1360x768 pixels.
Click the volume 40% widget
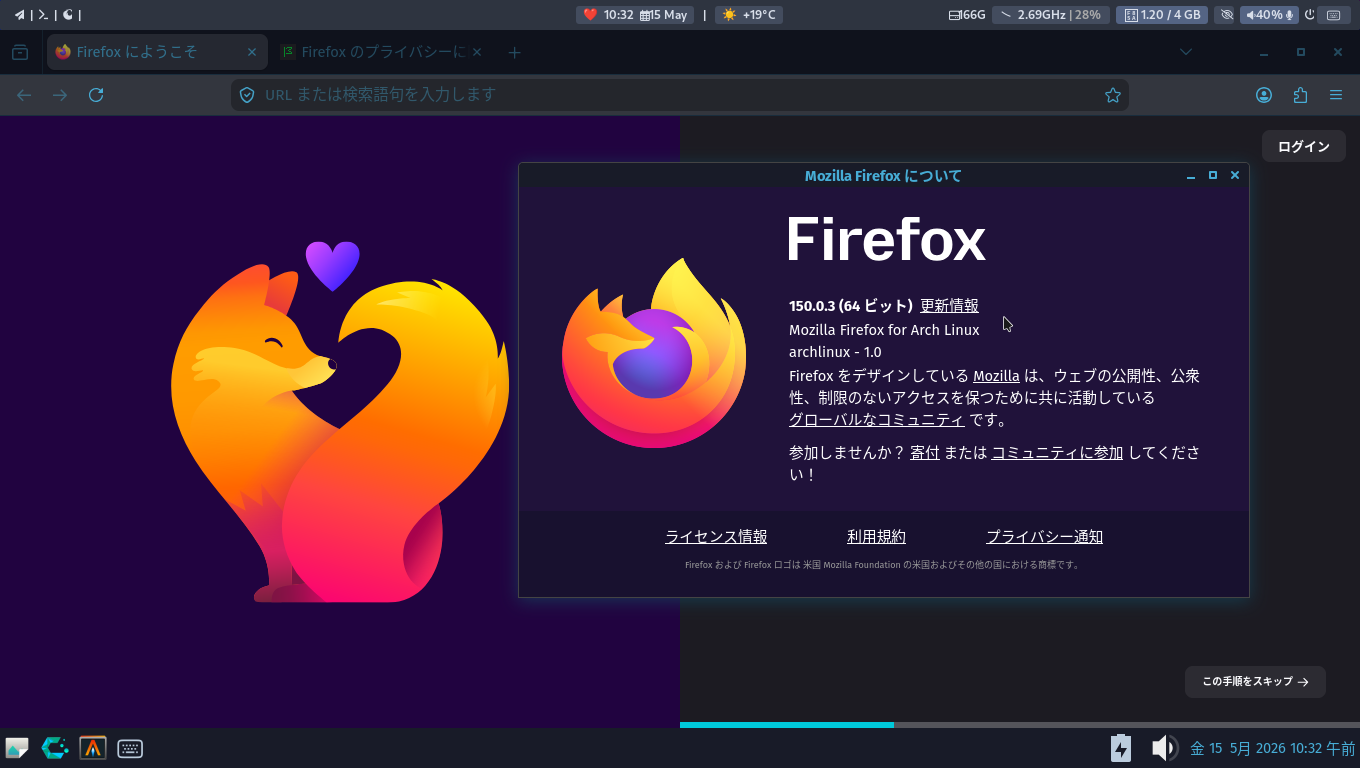1269,15
